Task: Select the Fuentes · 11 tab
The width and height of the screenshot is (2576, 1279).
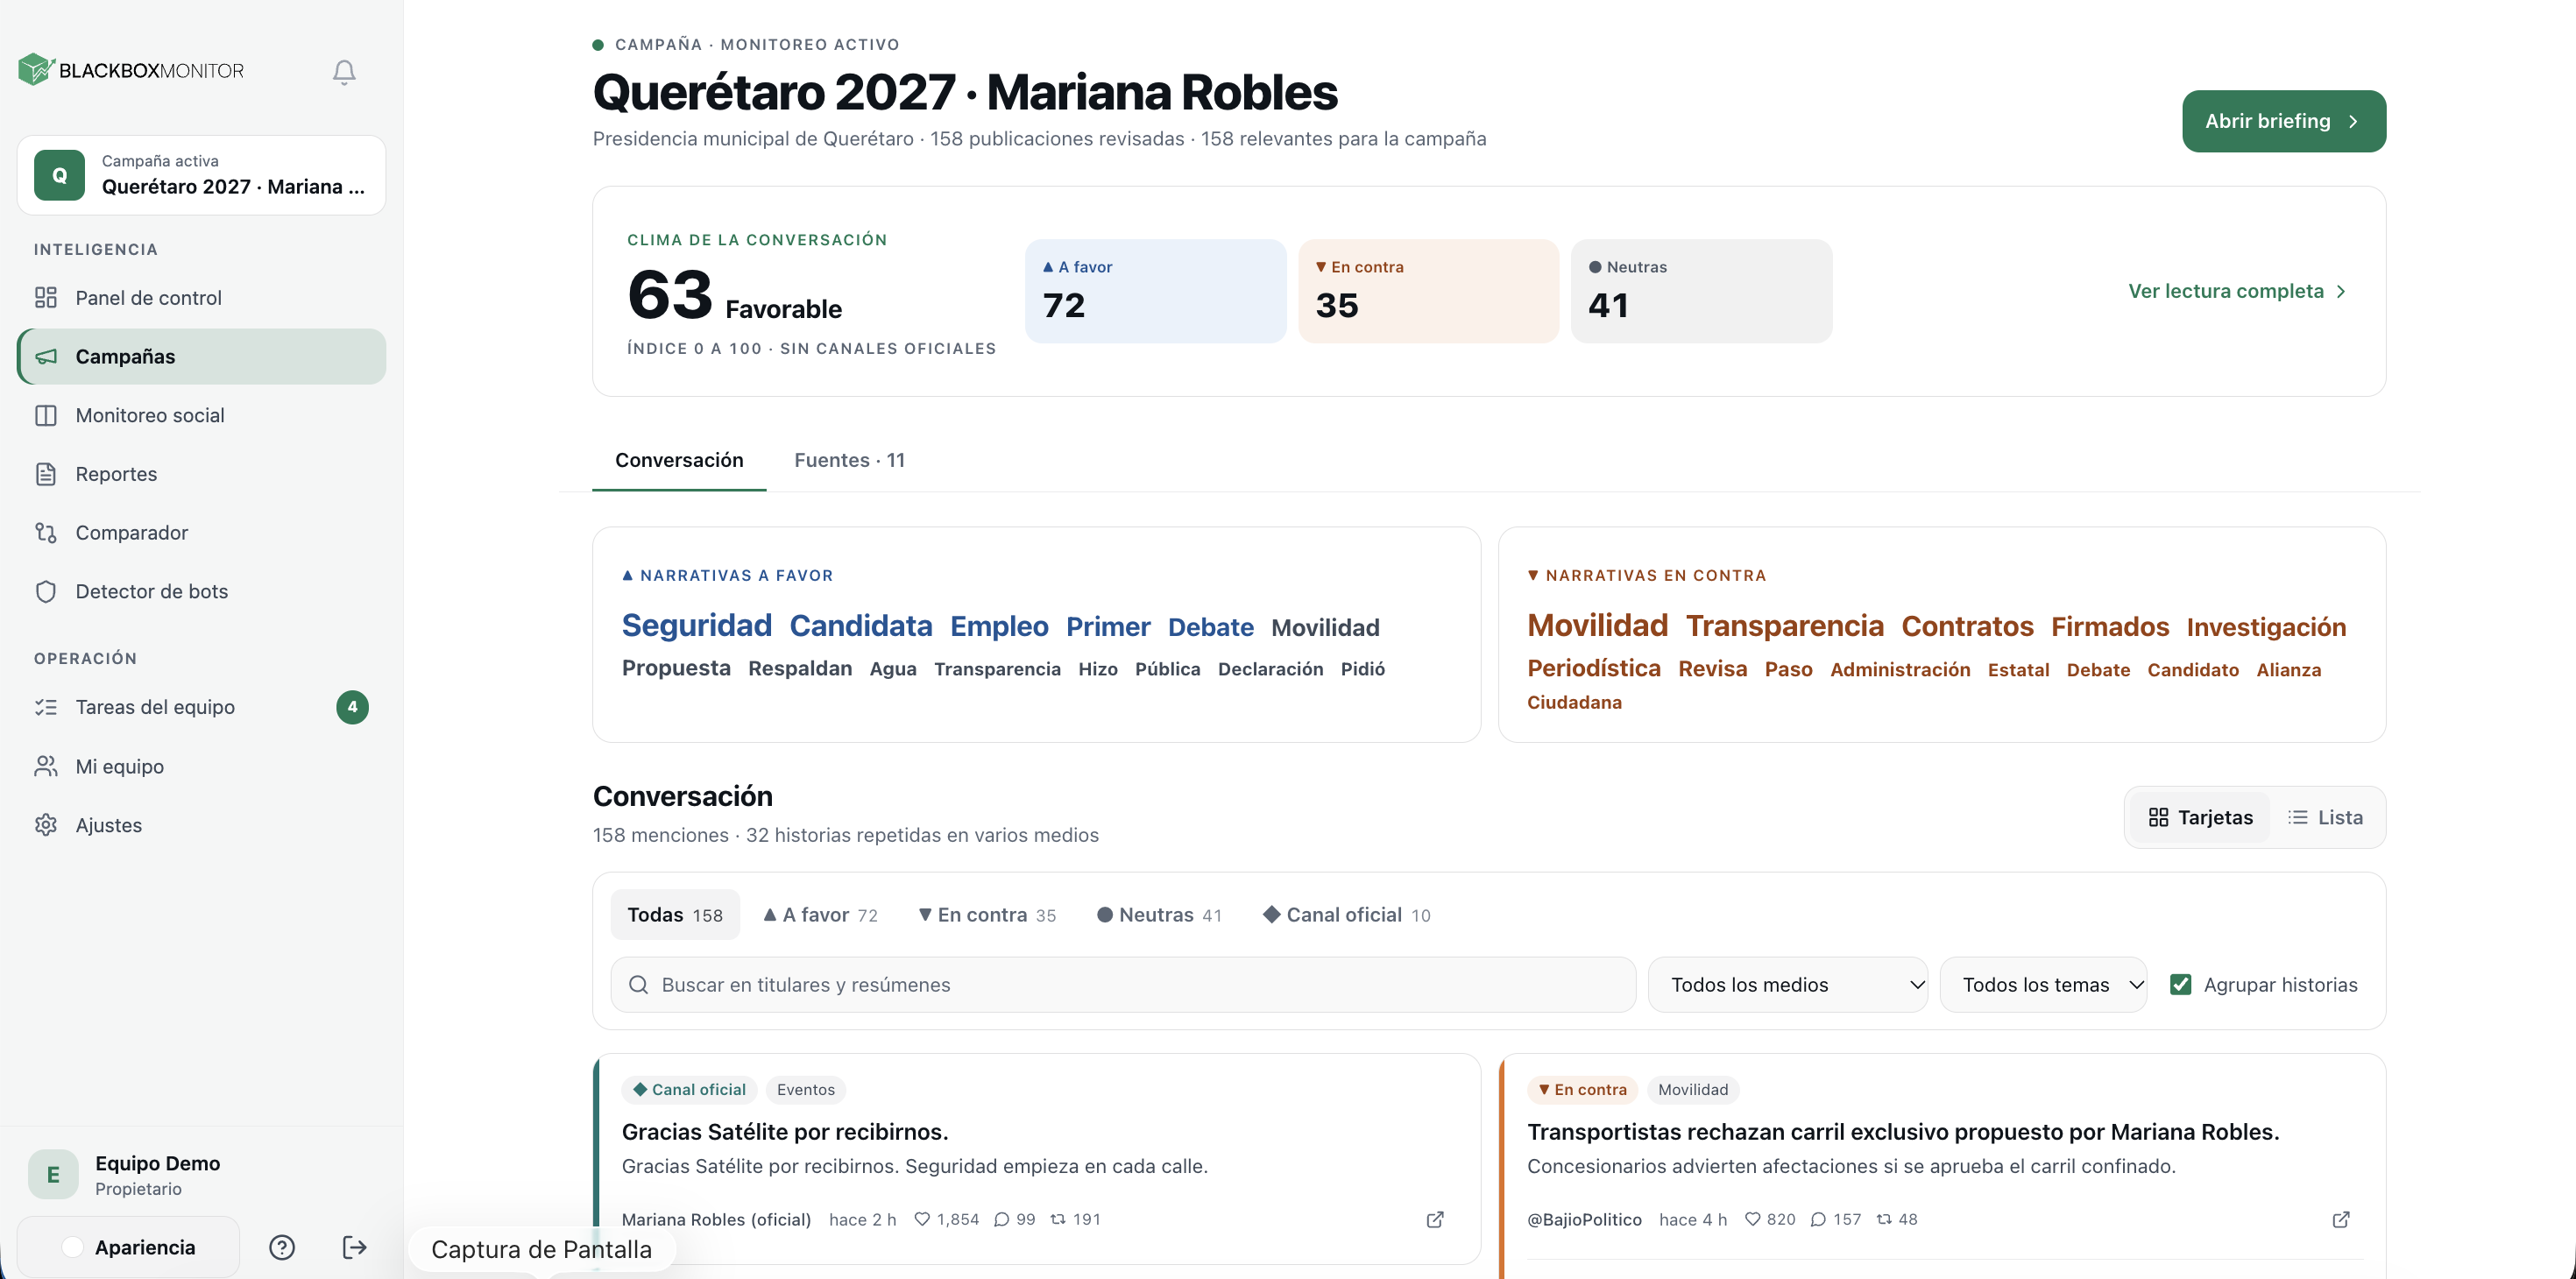Action: (x=849, y=460)
